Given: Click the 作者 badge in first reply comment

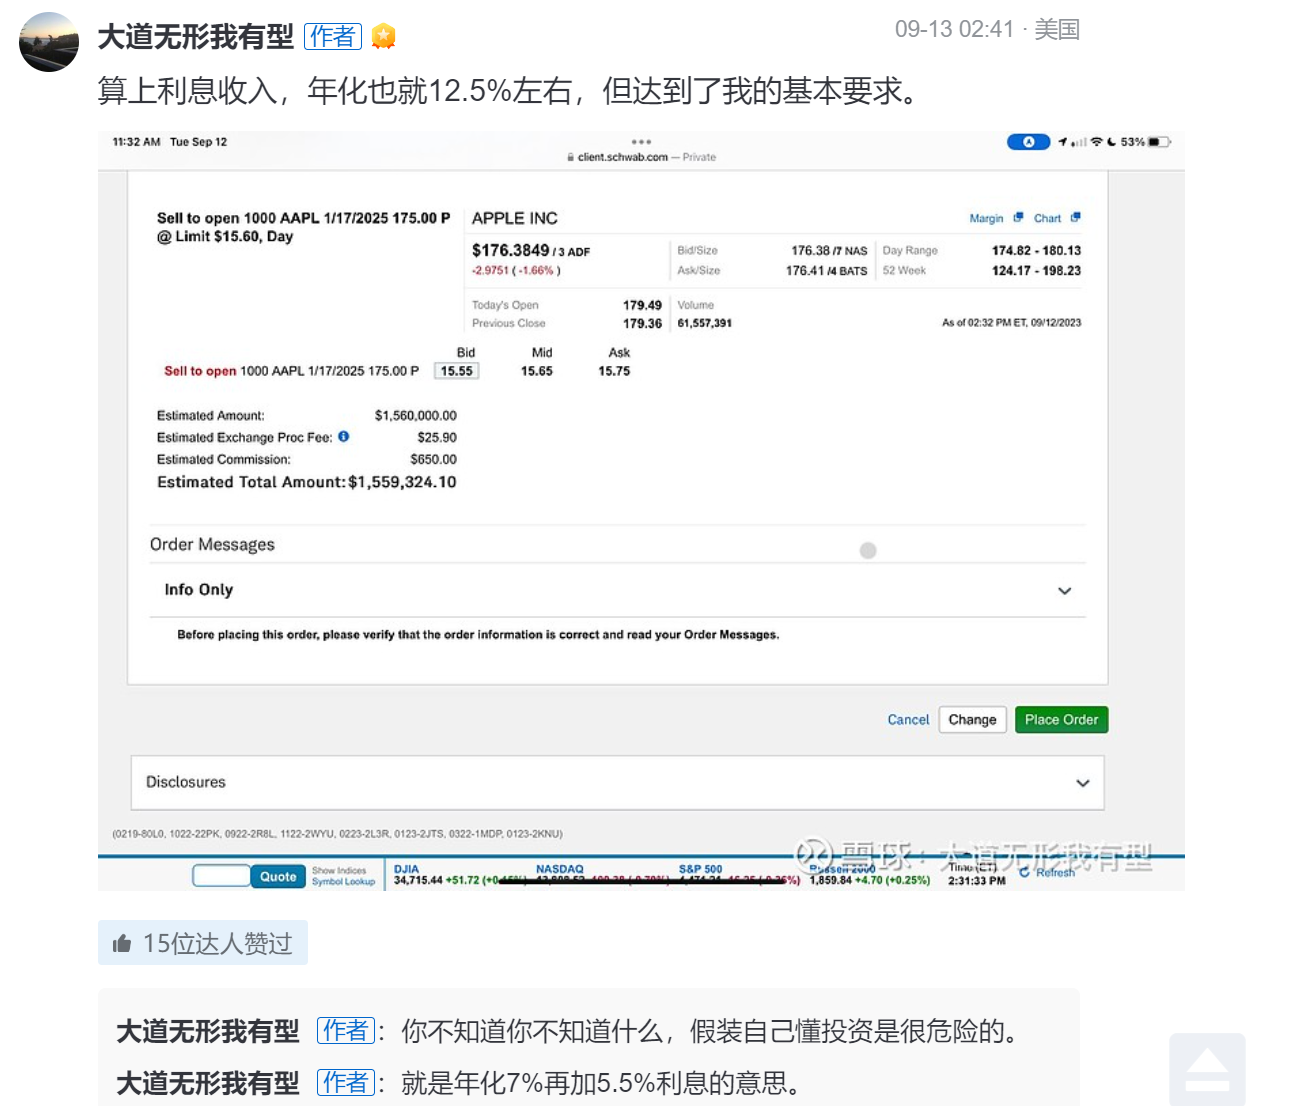Looking at the screenshot, I should 346,1031.
